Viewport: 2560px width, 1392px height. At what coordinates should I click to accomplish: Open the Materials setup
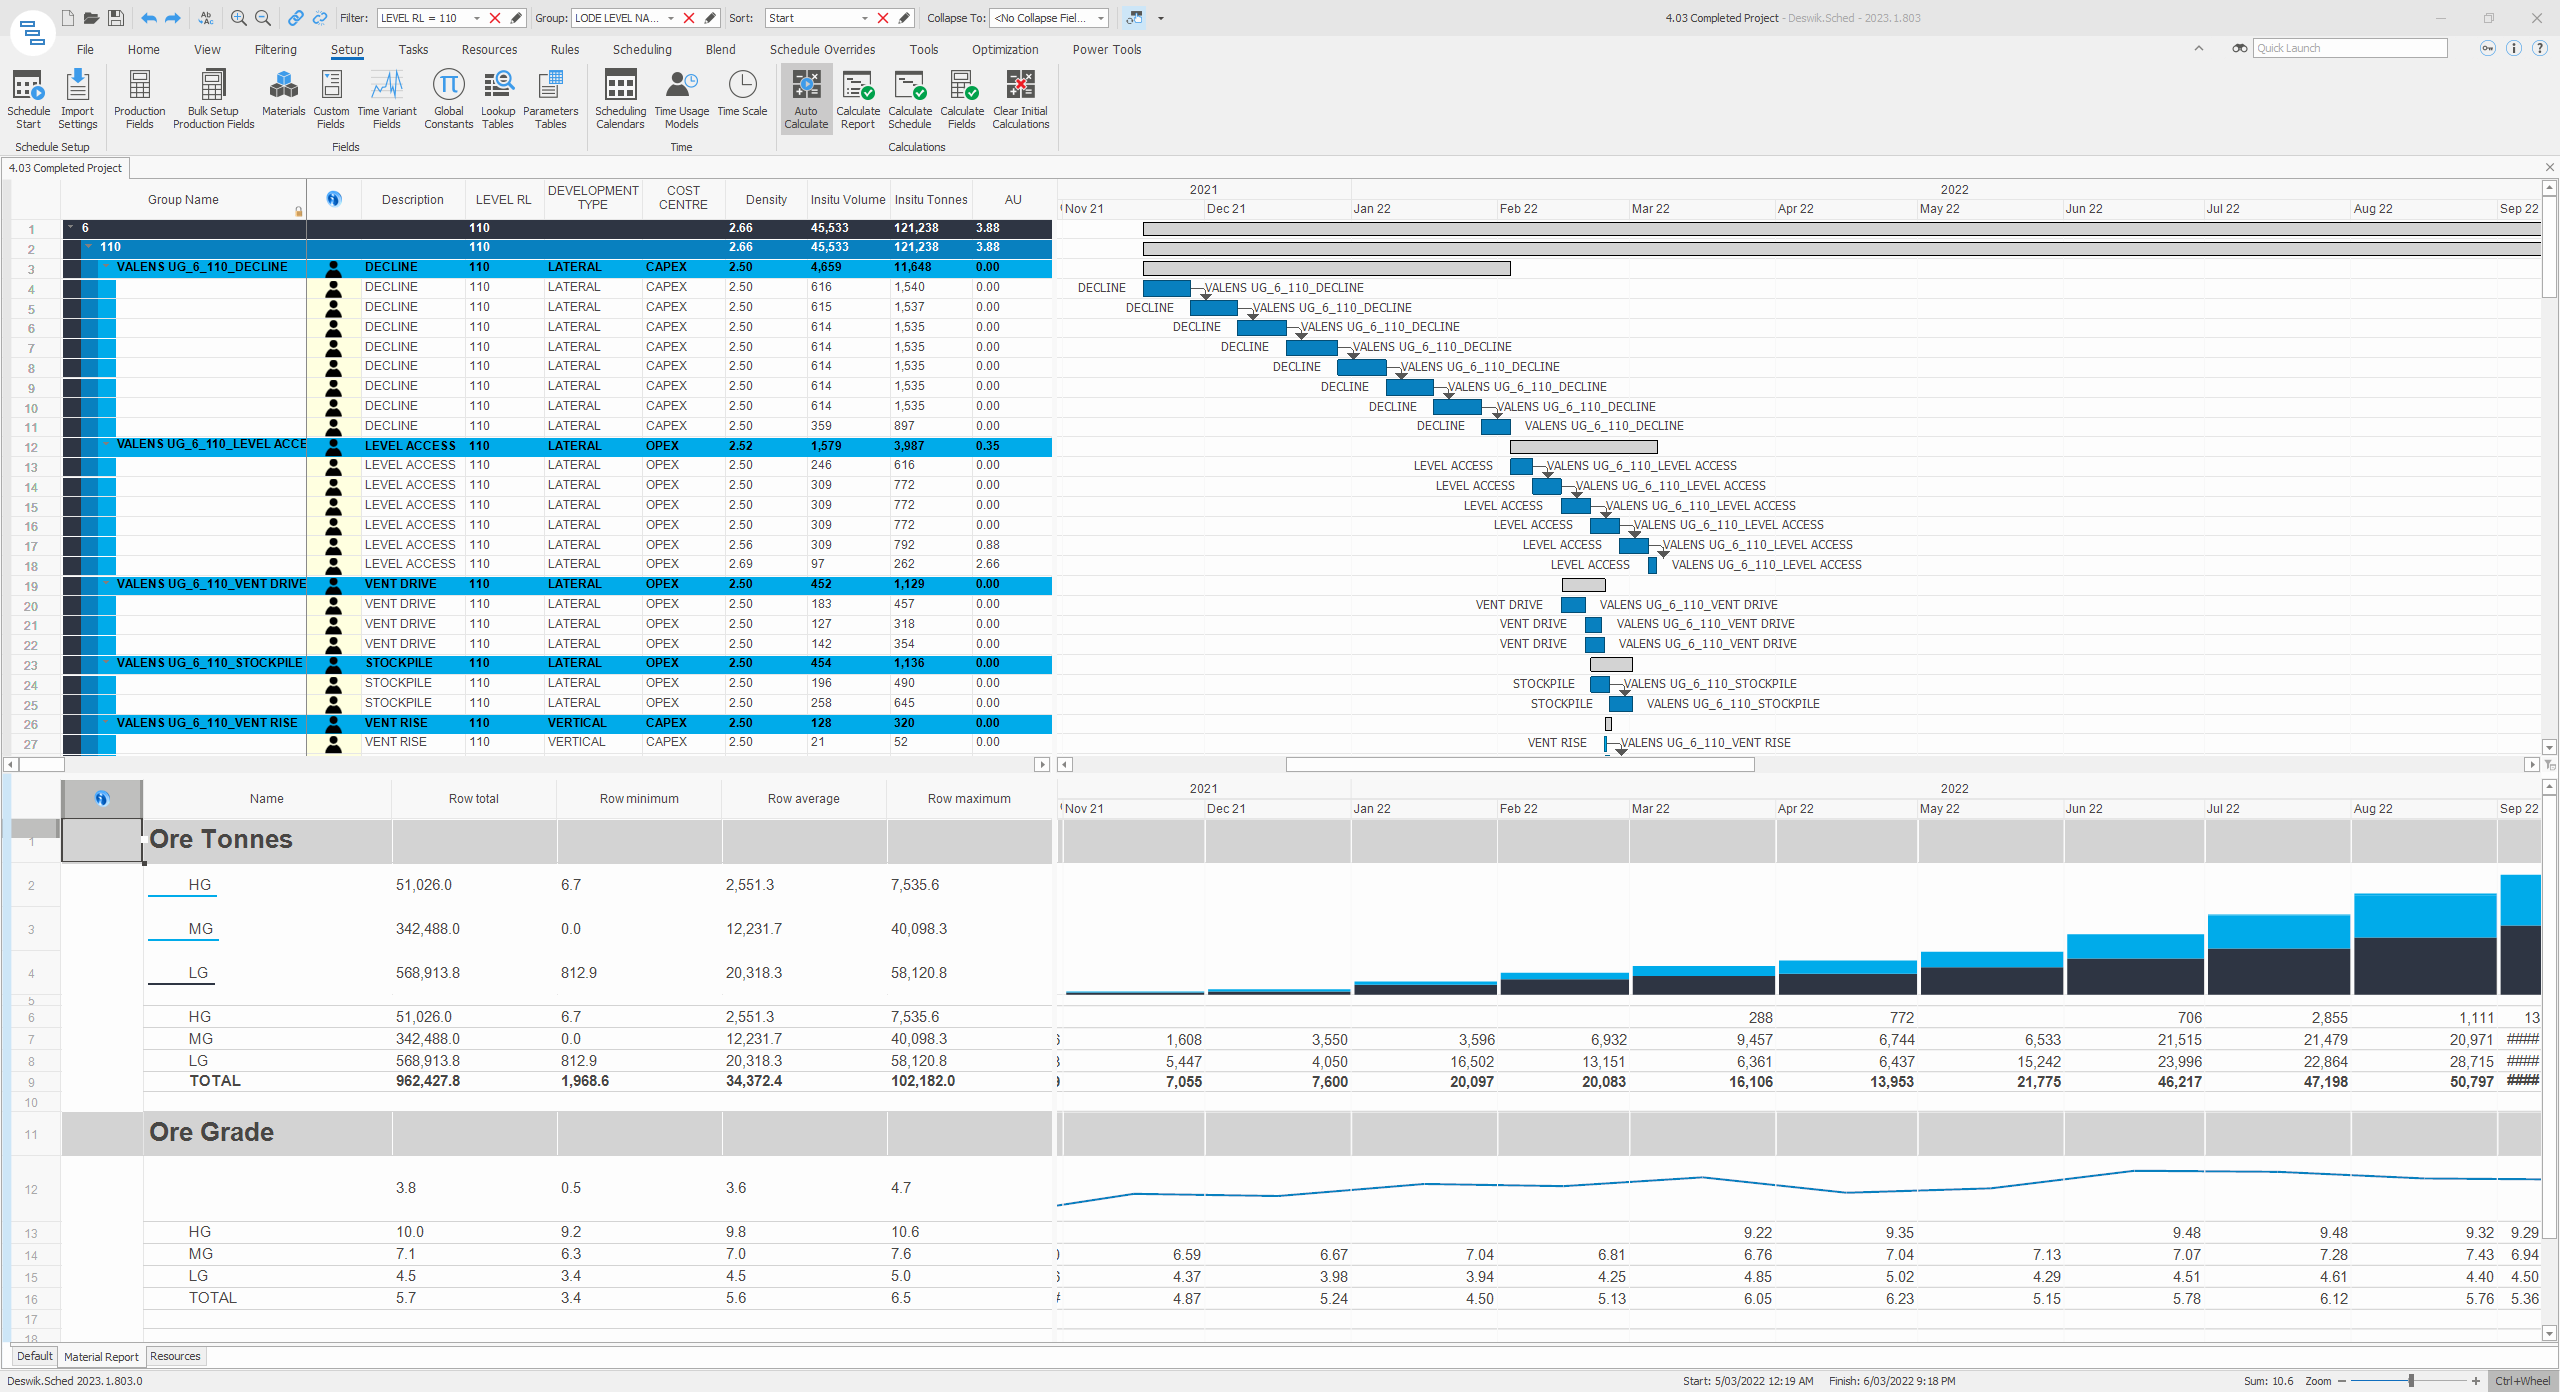[283, 93]
